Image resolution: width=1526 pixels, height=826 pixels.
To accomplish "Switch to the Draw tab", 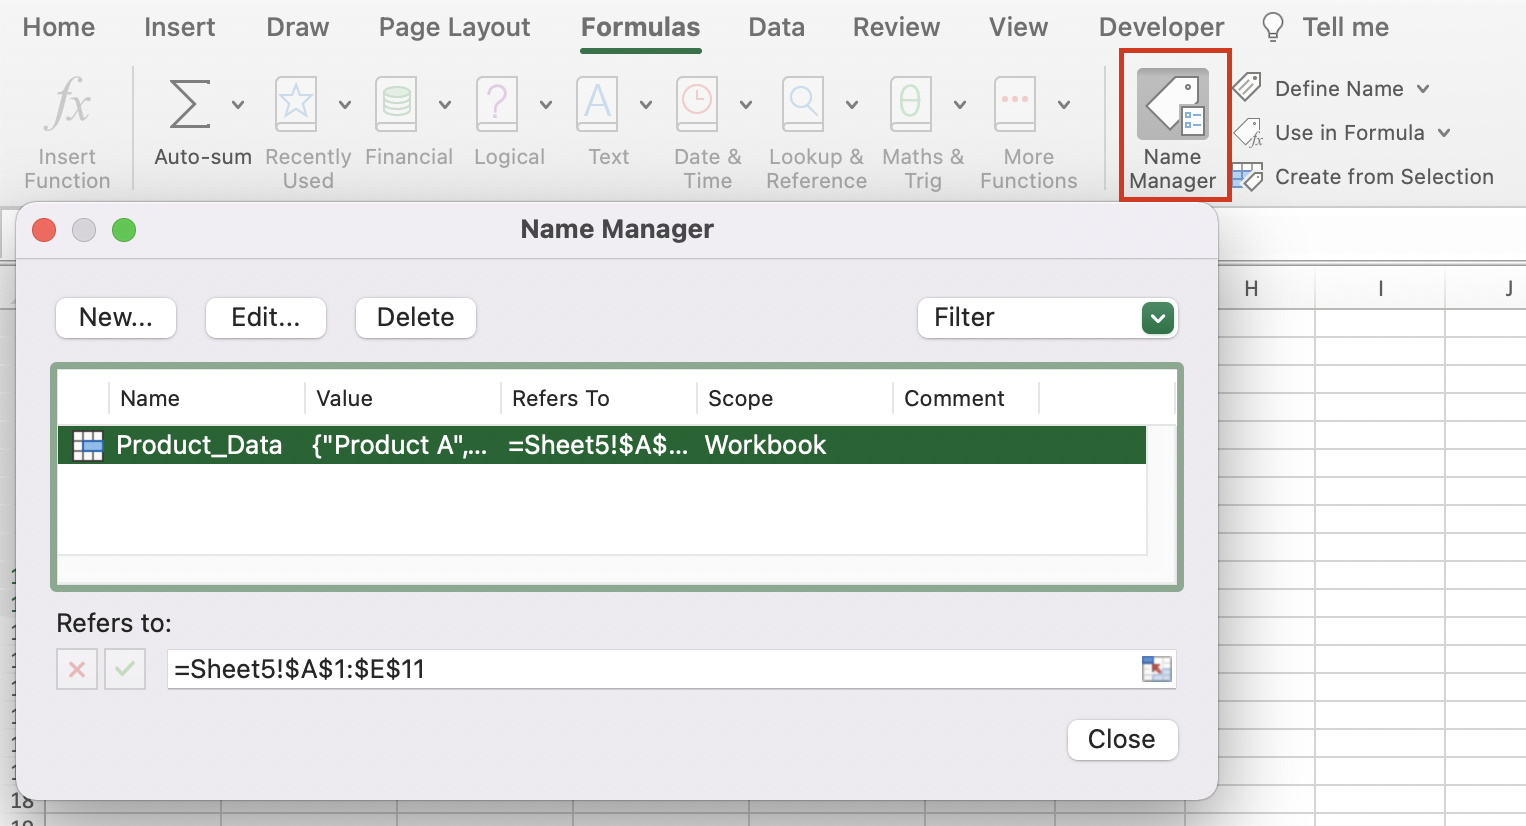I will click(298, 27).
